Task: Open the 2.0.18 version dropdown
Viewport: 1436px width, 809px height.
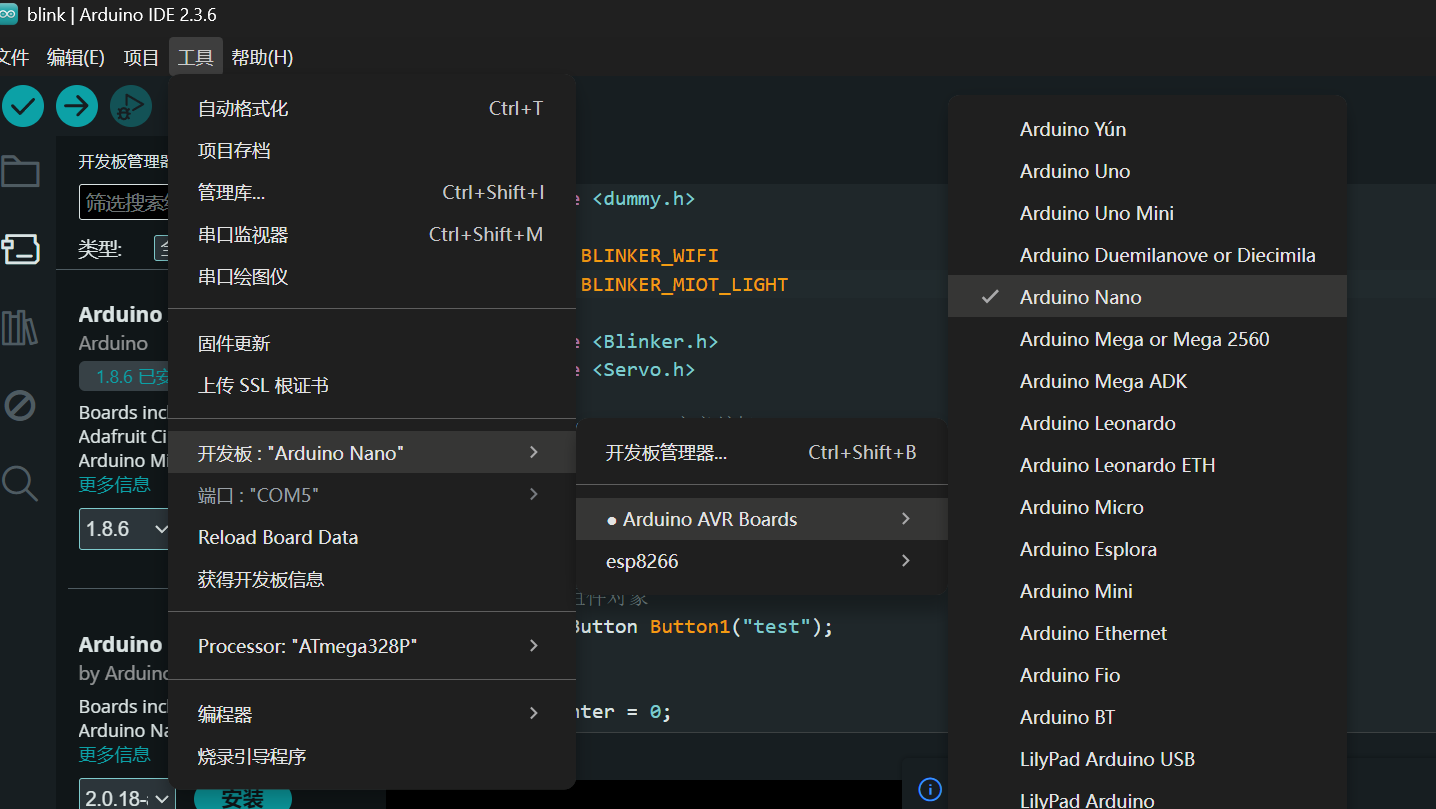Action: pyautogui.click(x=126, y=798)
